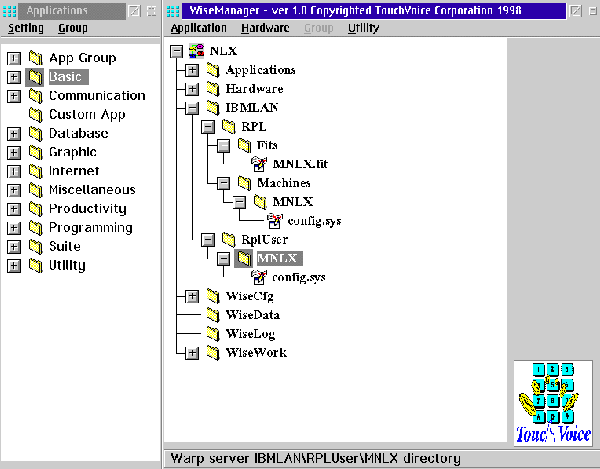Click the WiseData folder icon
The image size is (600, 469).
213,315
